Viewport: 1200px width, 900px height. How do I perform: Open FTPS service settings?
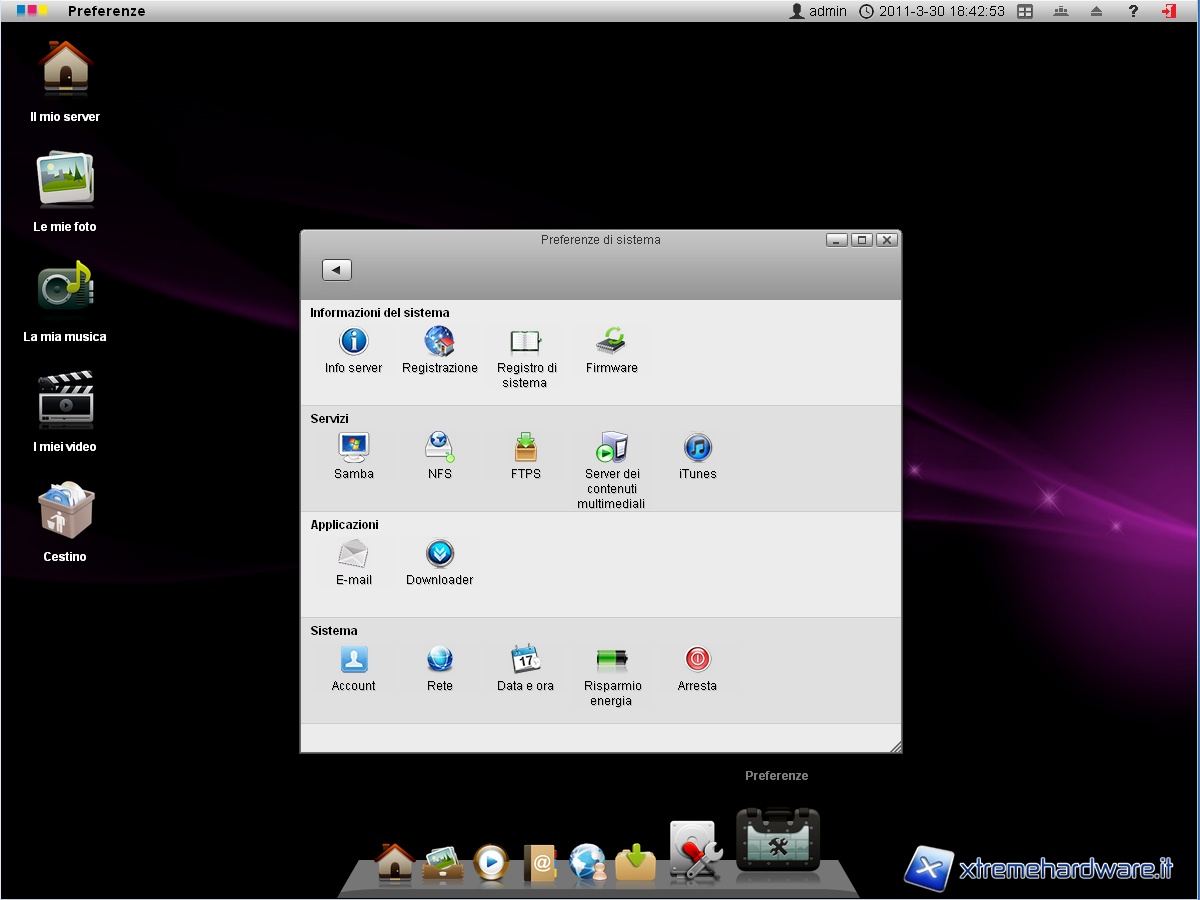[x=525, y=449]
